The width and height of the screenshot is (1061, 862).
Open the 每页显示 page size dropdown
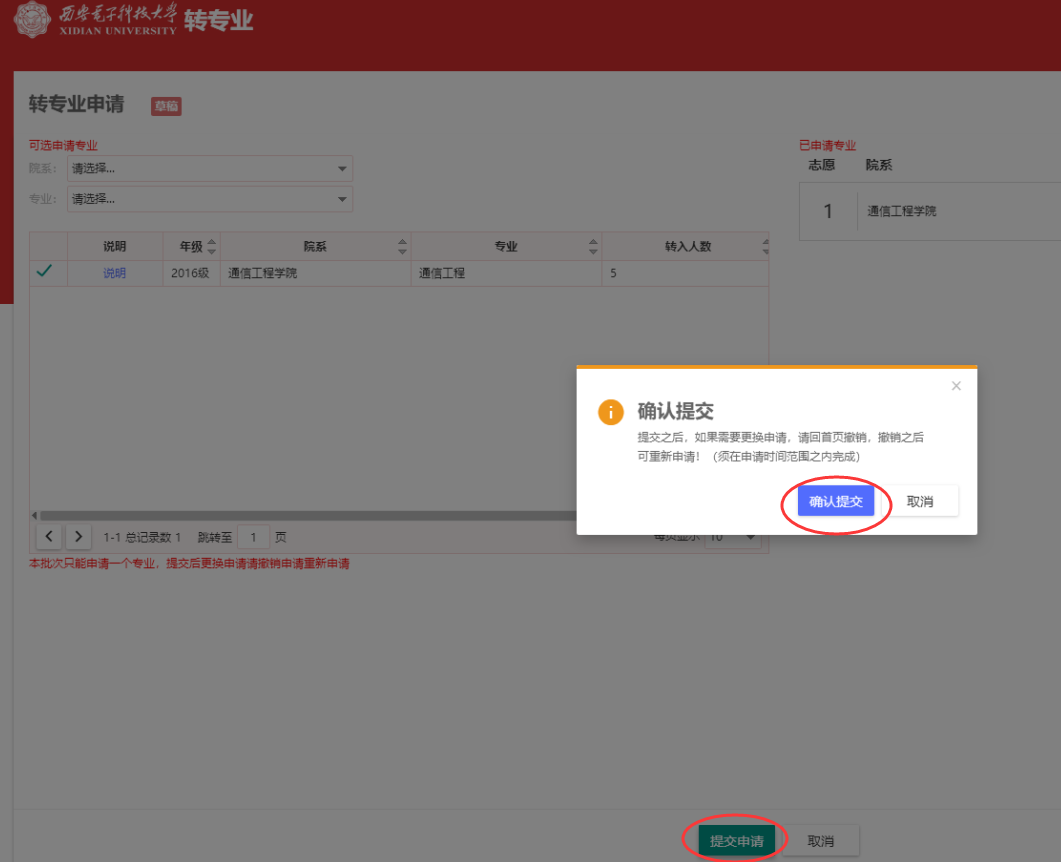pos(733,538)
